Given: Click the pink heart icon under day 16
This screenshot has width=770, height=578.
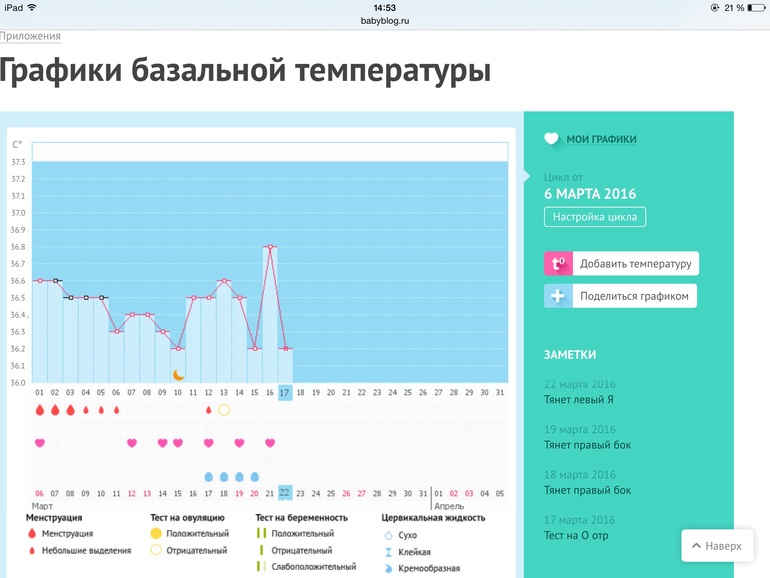Looking at the screenshot, I should click(270, 443).
